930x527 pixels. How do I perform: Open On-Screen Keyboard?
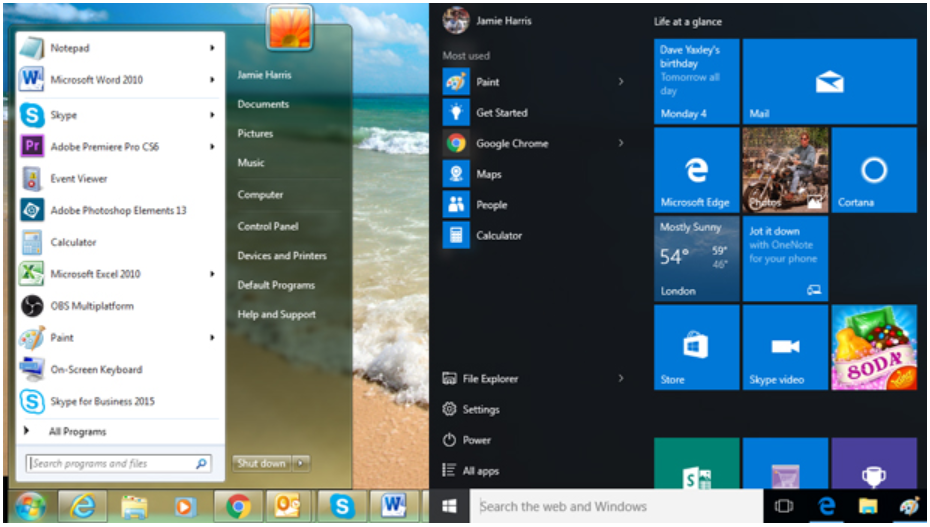119,369
